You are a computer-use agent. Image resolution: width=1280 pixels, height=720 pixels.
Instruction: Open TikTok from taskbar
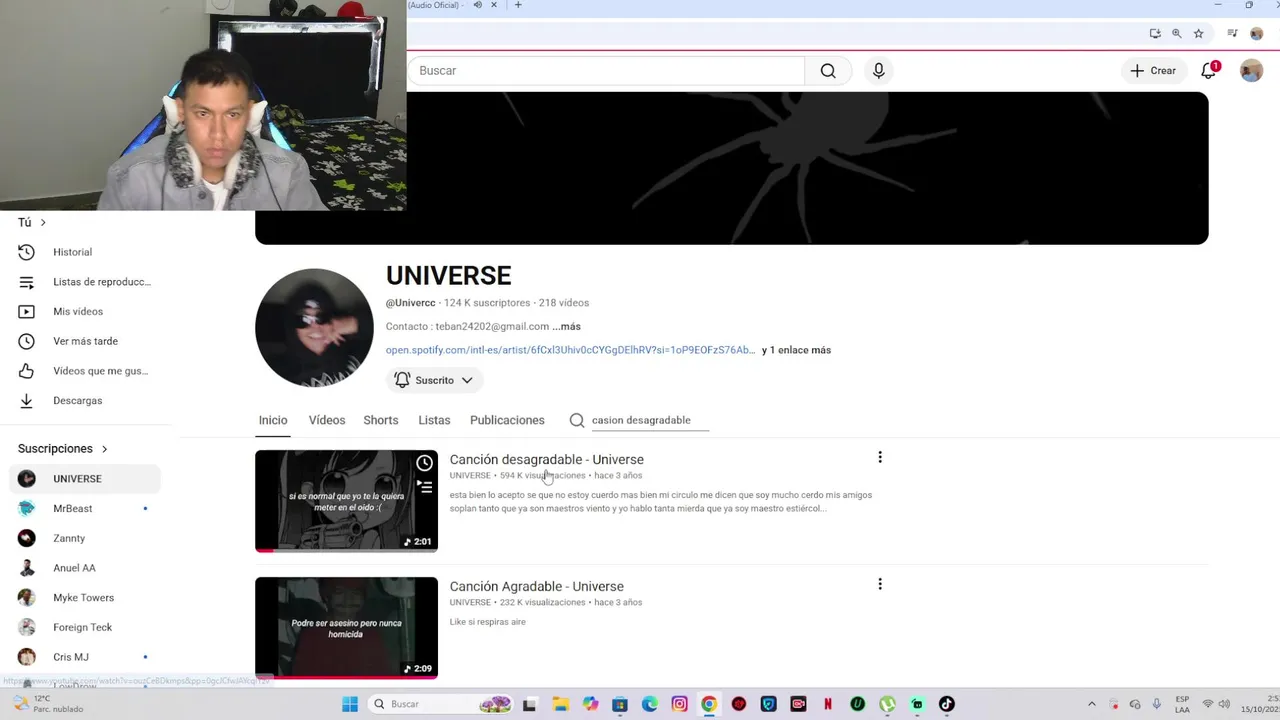tap(947, 704)
